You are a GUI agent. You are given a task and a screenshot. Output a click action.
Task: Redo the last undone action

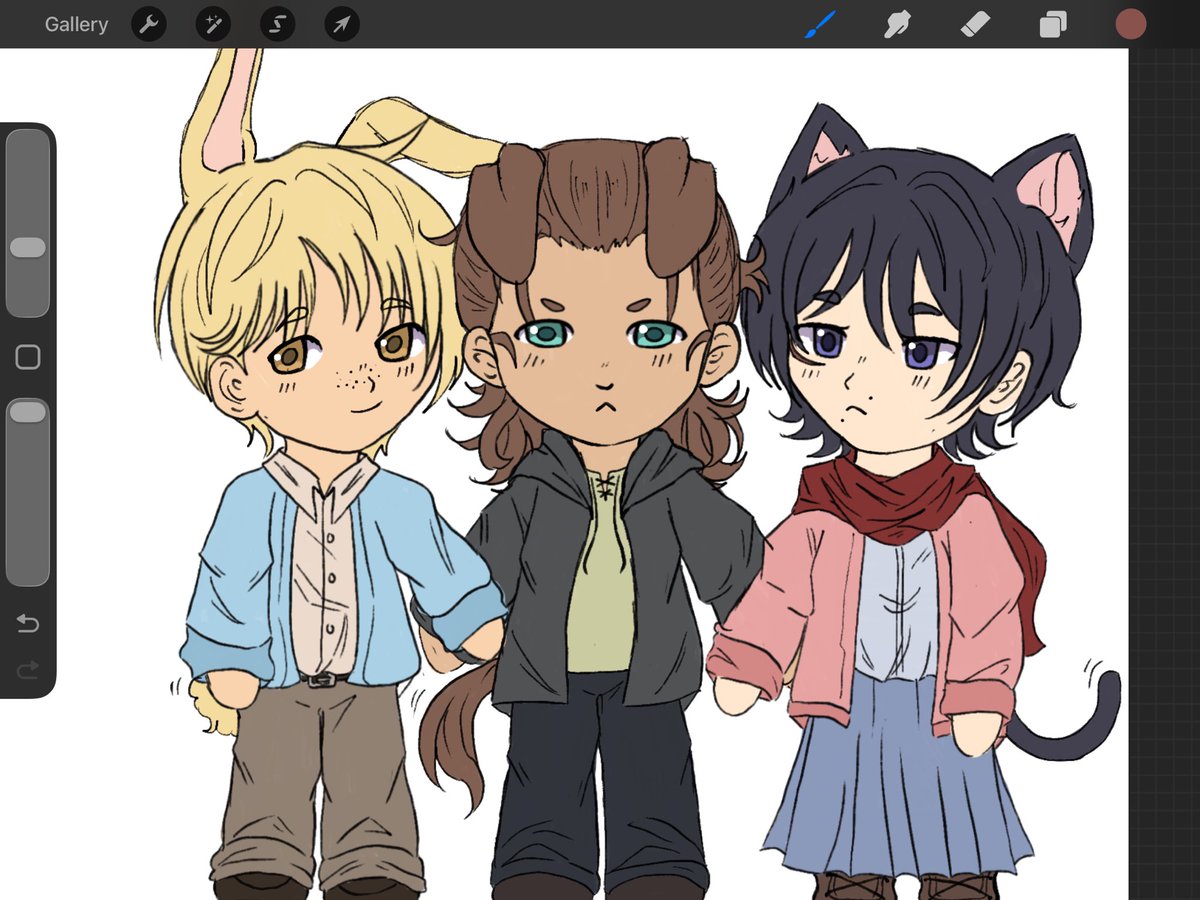pos(28,668)
